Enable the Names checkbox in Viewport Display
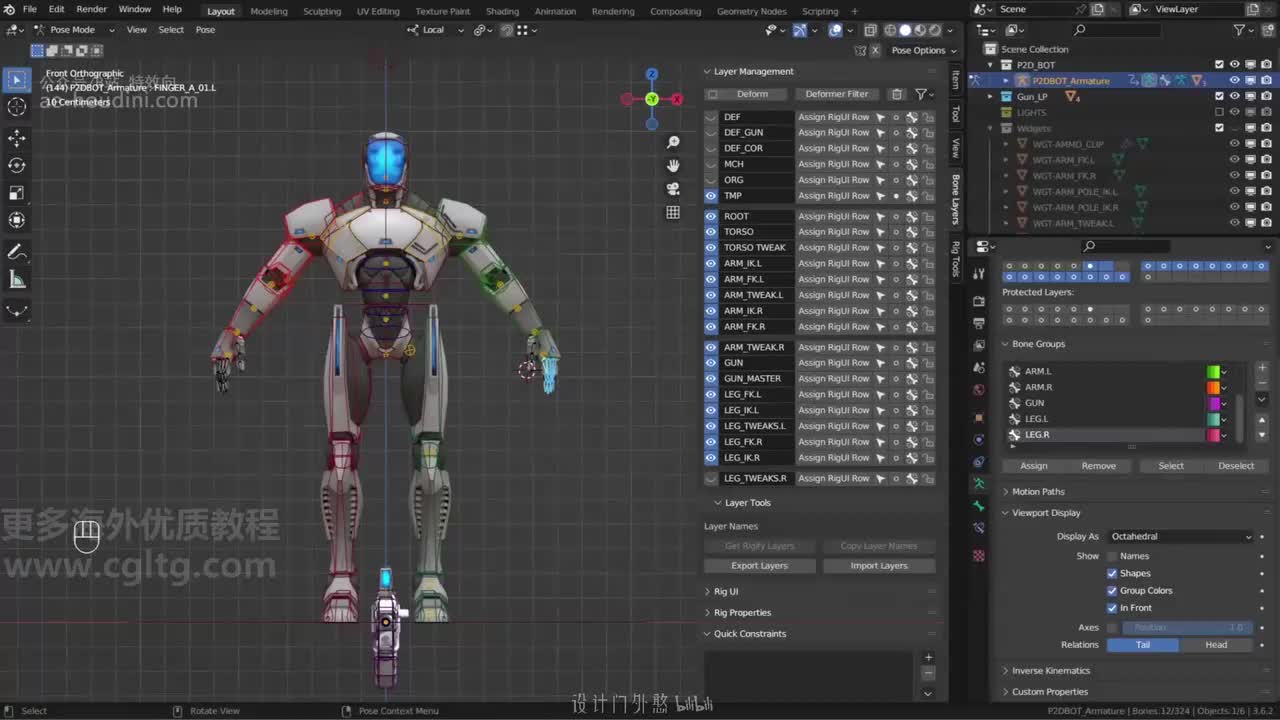The width and height of the screenshot is (1280, 720). coord(1112,556)
